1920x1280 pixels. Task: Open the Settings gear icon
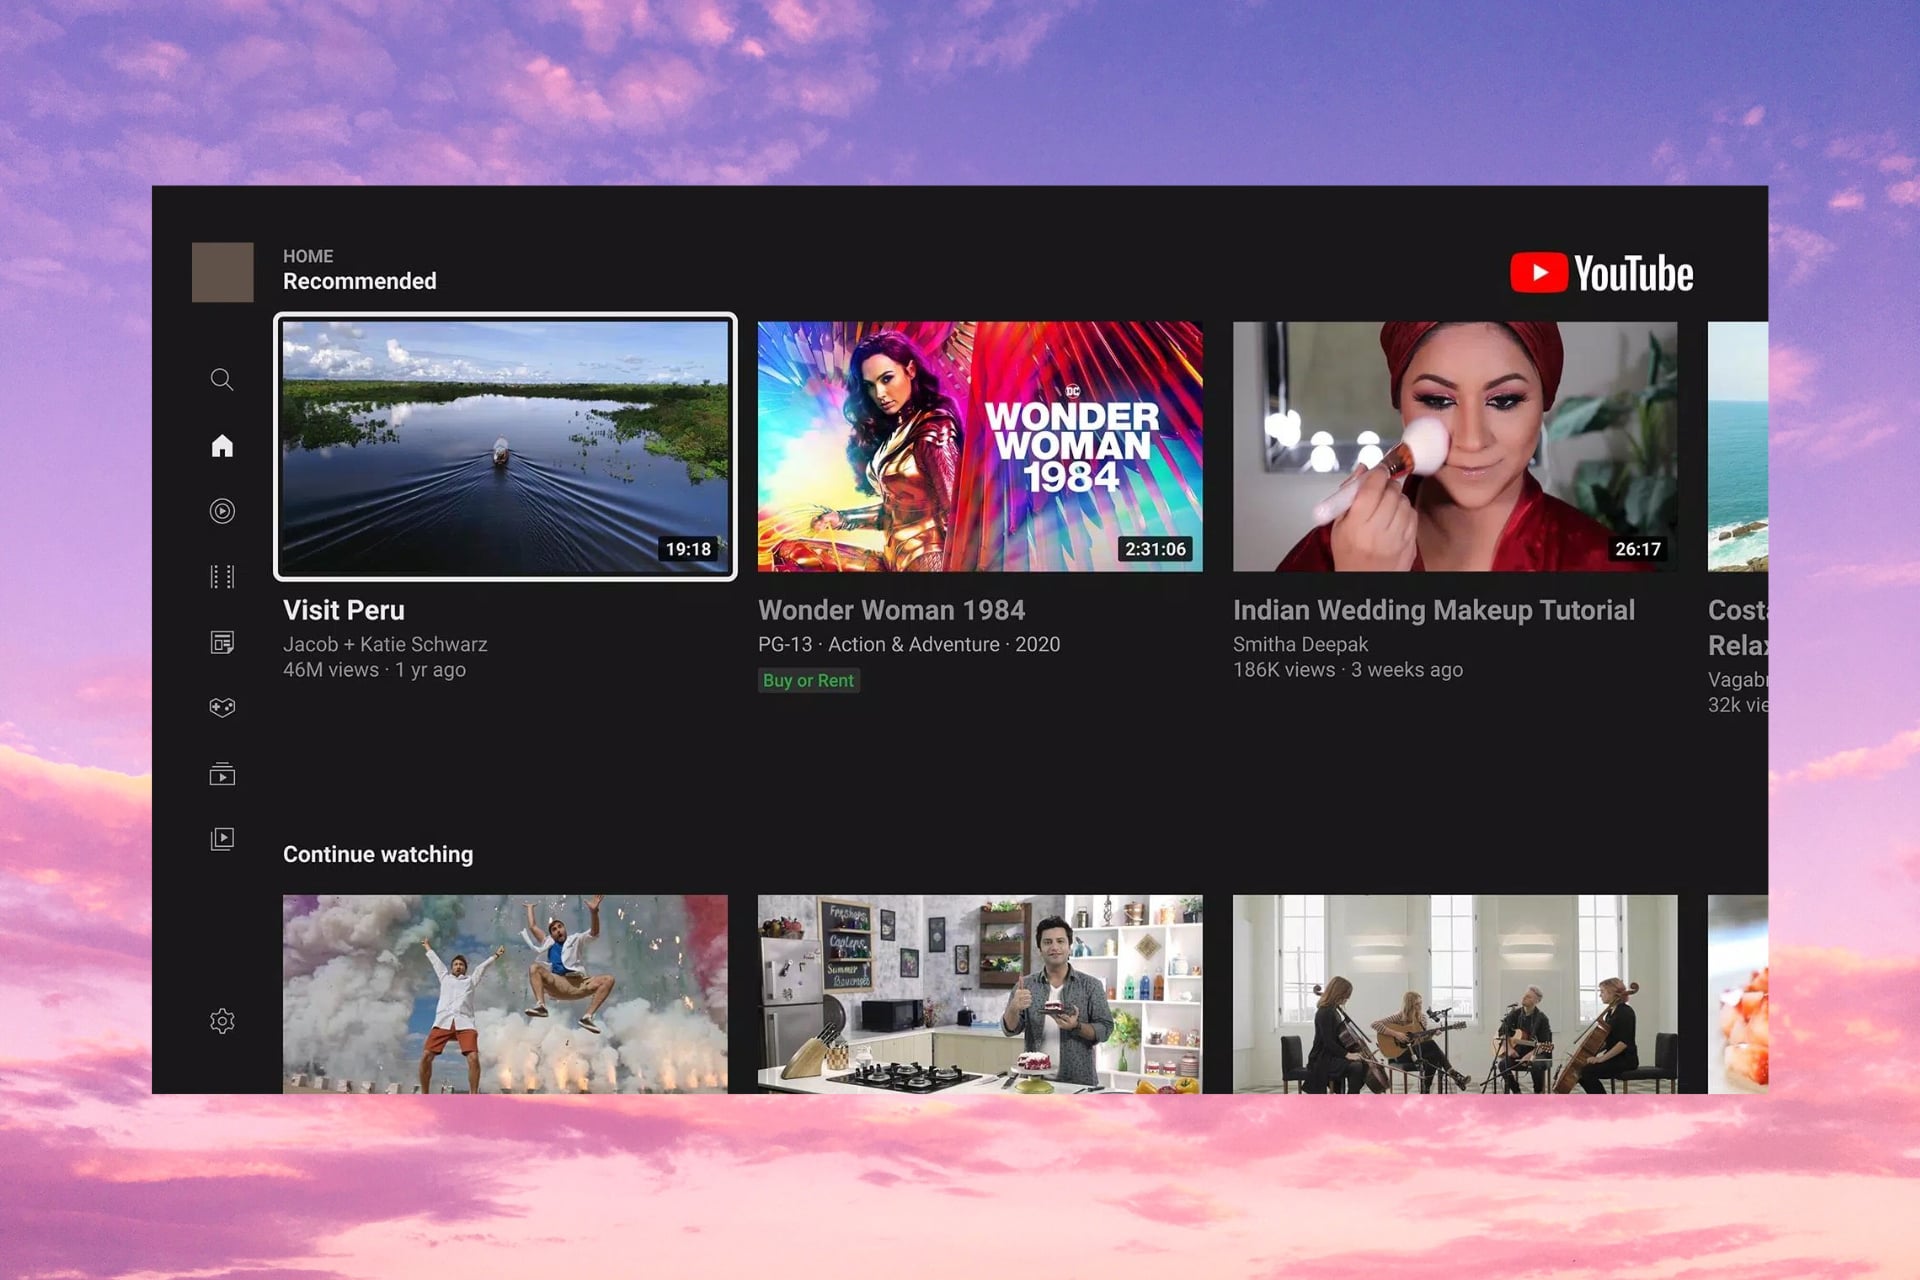click(x=222, y=1021)
